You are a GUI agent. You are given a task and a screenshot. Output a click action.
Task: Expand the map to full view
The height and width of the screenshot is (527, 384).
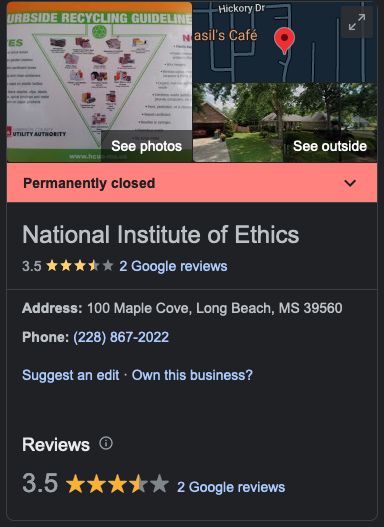pos(357,22)
